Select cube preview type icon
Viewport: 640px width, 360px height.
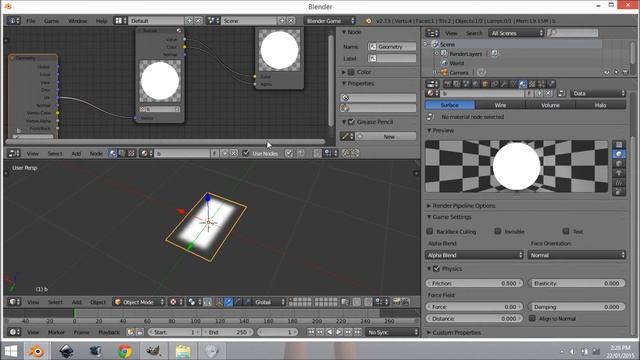point(619,164)
